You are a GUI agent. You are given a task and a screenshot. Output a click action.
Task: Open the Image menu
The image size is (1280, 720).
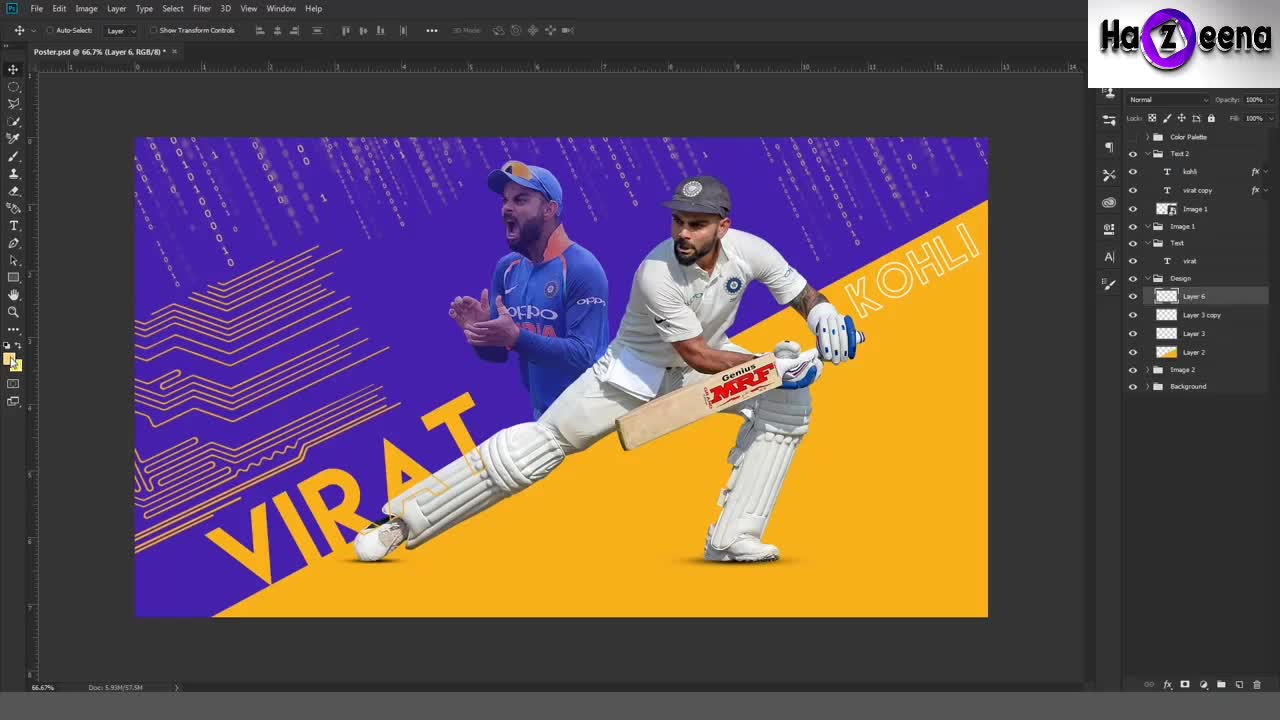86,9
